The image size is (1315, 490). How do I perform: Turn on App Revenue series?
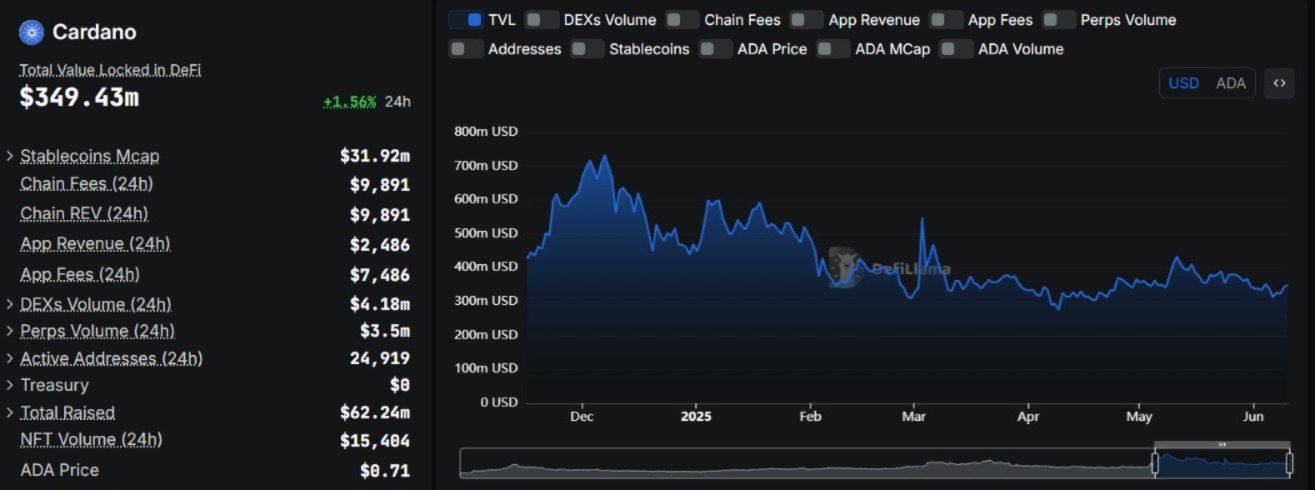click(x=806, y=20)
